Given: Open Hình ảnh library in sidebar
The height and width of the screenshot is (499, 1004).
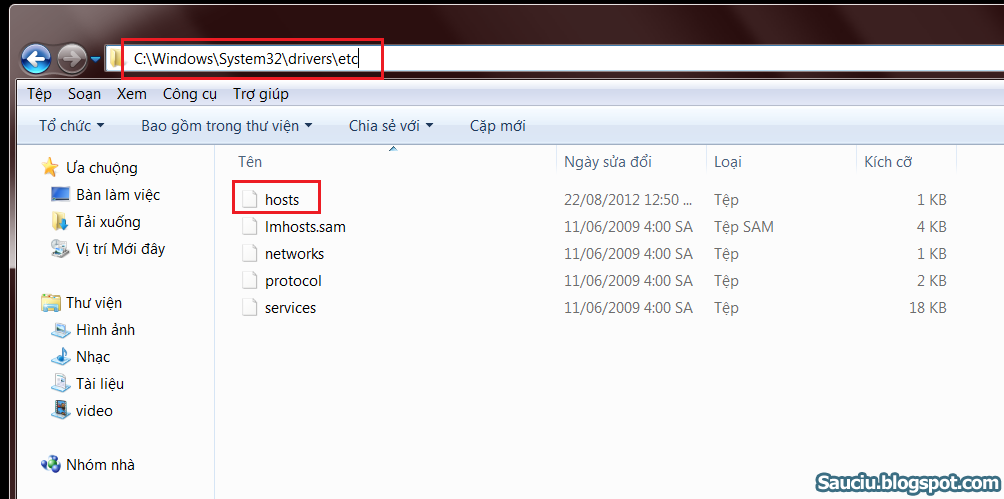Looking at the screenshot, I should [x=106, y=330].
